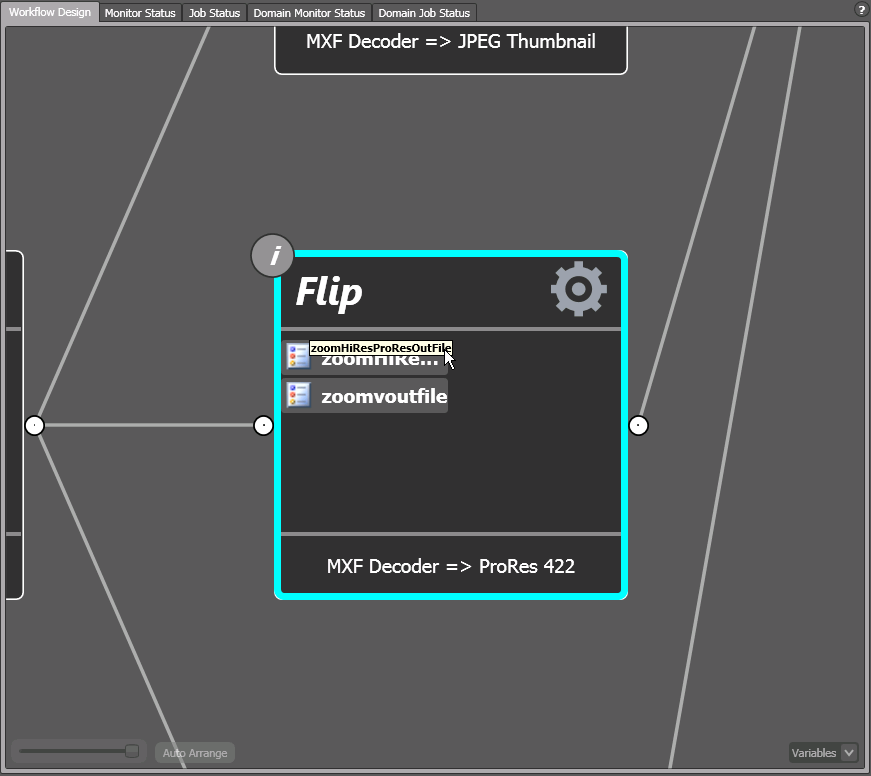The image size is (871, 776).
Task: Select the zoomvoutfile variable label
Action: click(x=384, y=396)
